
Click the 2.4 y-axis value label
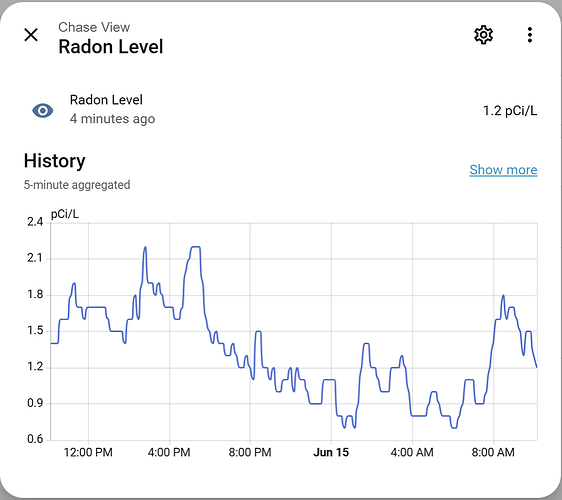point(35,222)
